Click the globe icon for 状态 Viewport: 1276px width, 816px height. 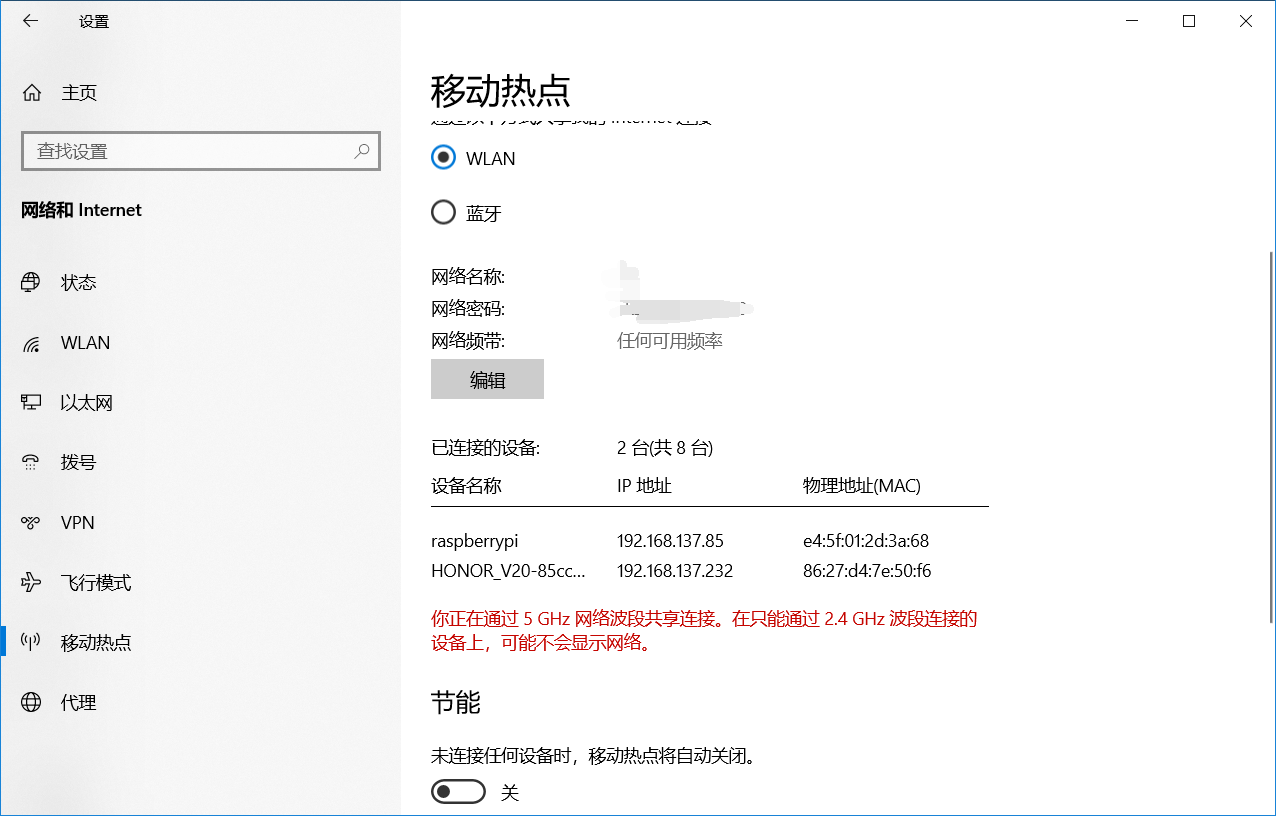coord(31,282)
